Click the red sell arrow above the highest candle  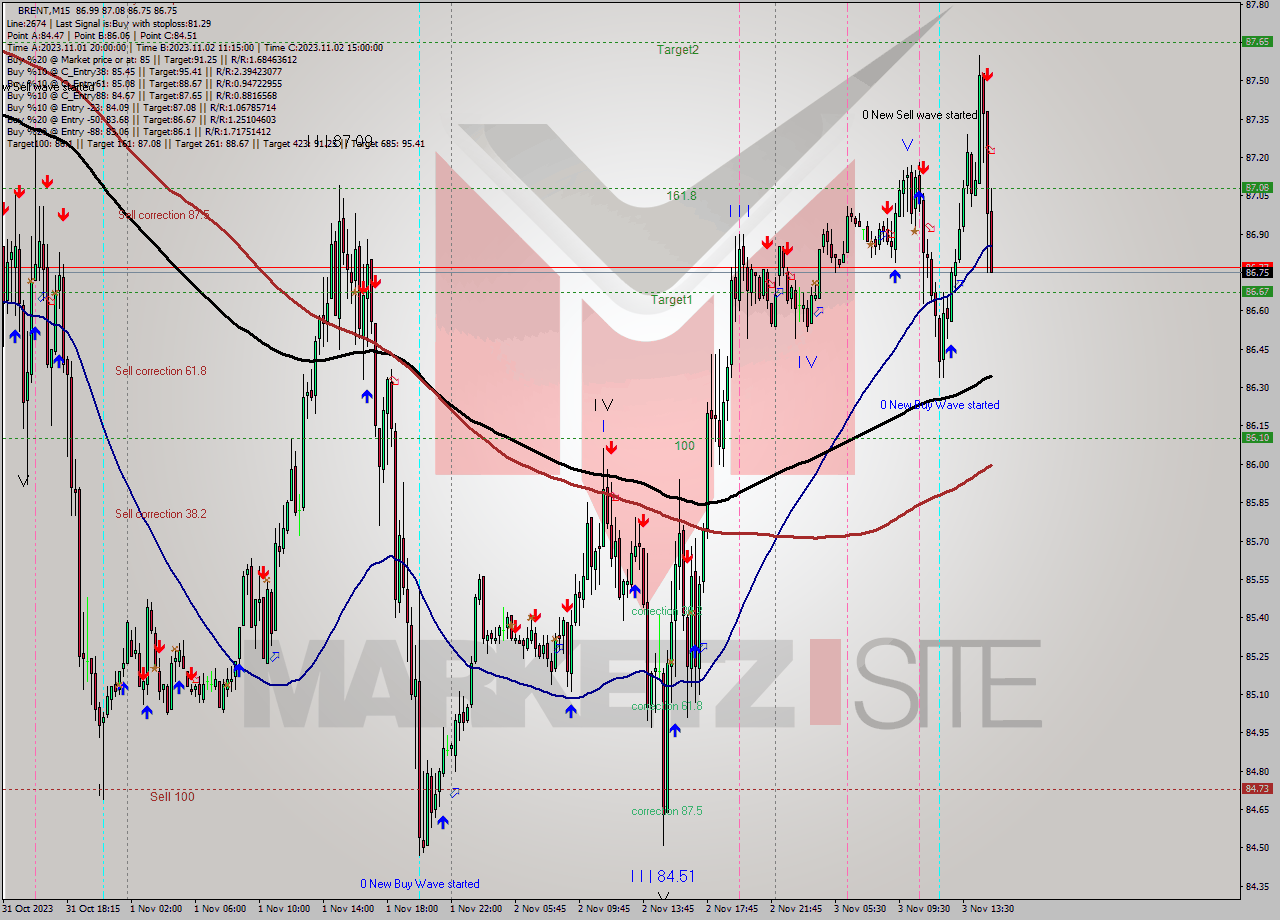pyautogui.click(x=987, y=75)
